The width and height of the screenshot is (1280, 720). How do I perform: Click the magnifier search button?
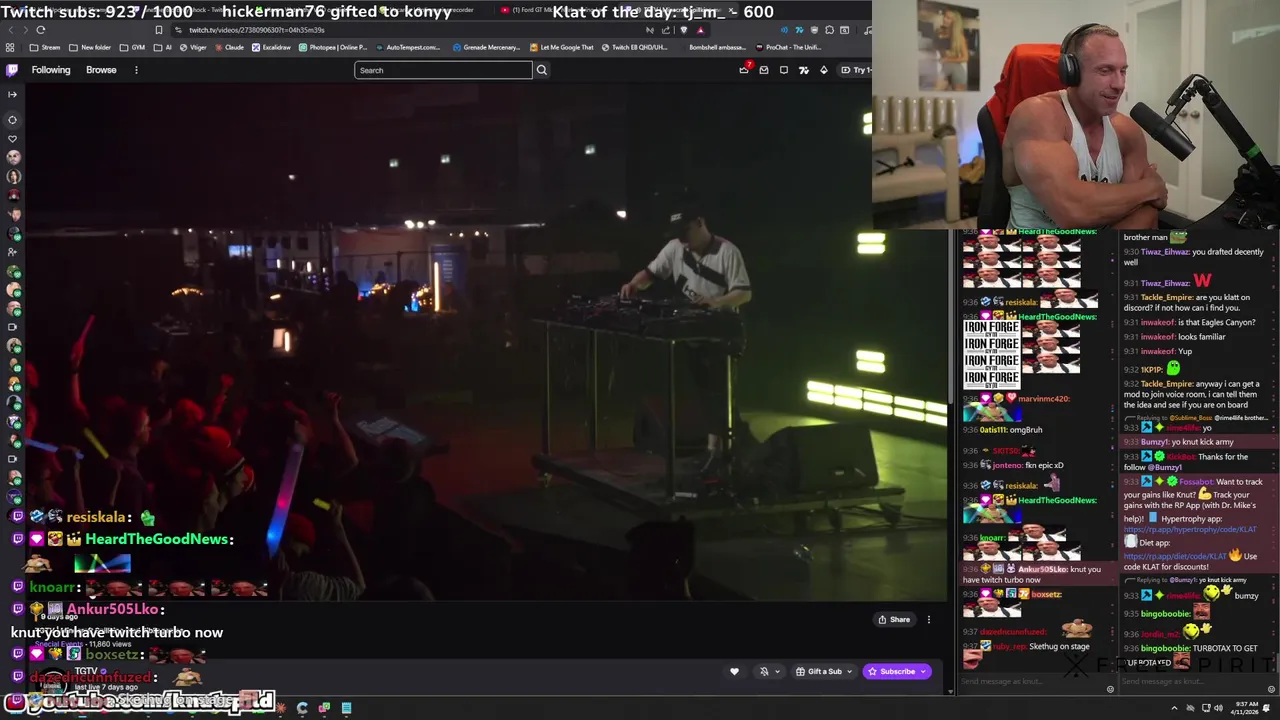pyautogui.click(x=542, y=70)
